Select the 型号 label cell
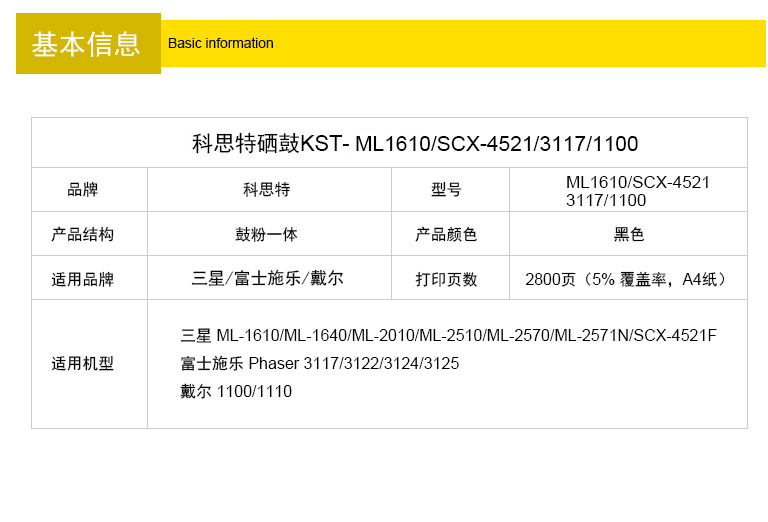Viewport: 768px width, 522px height. point(446,190)
